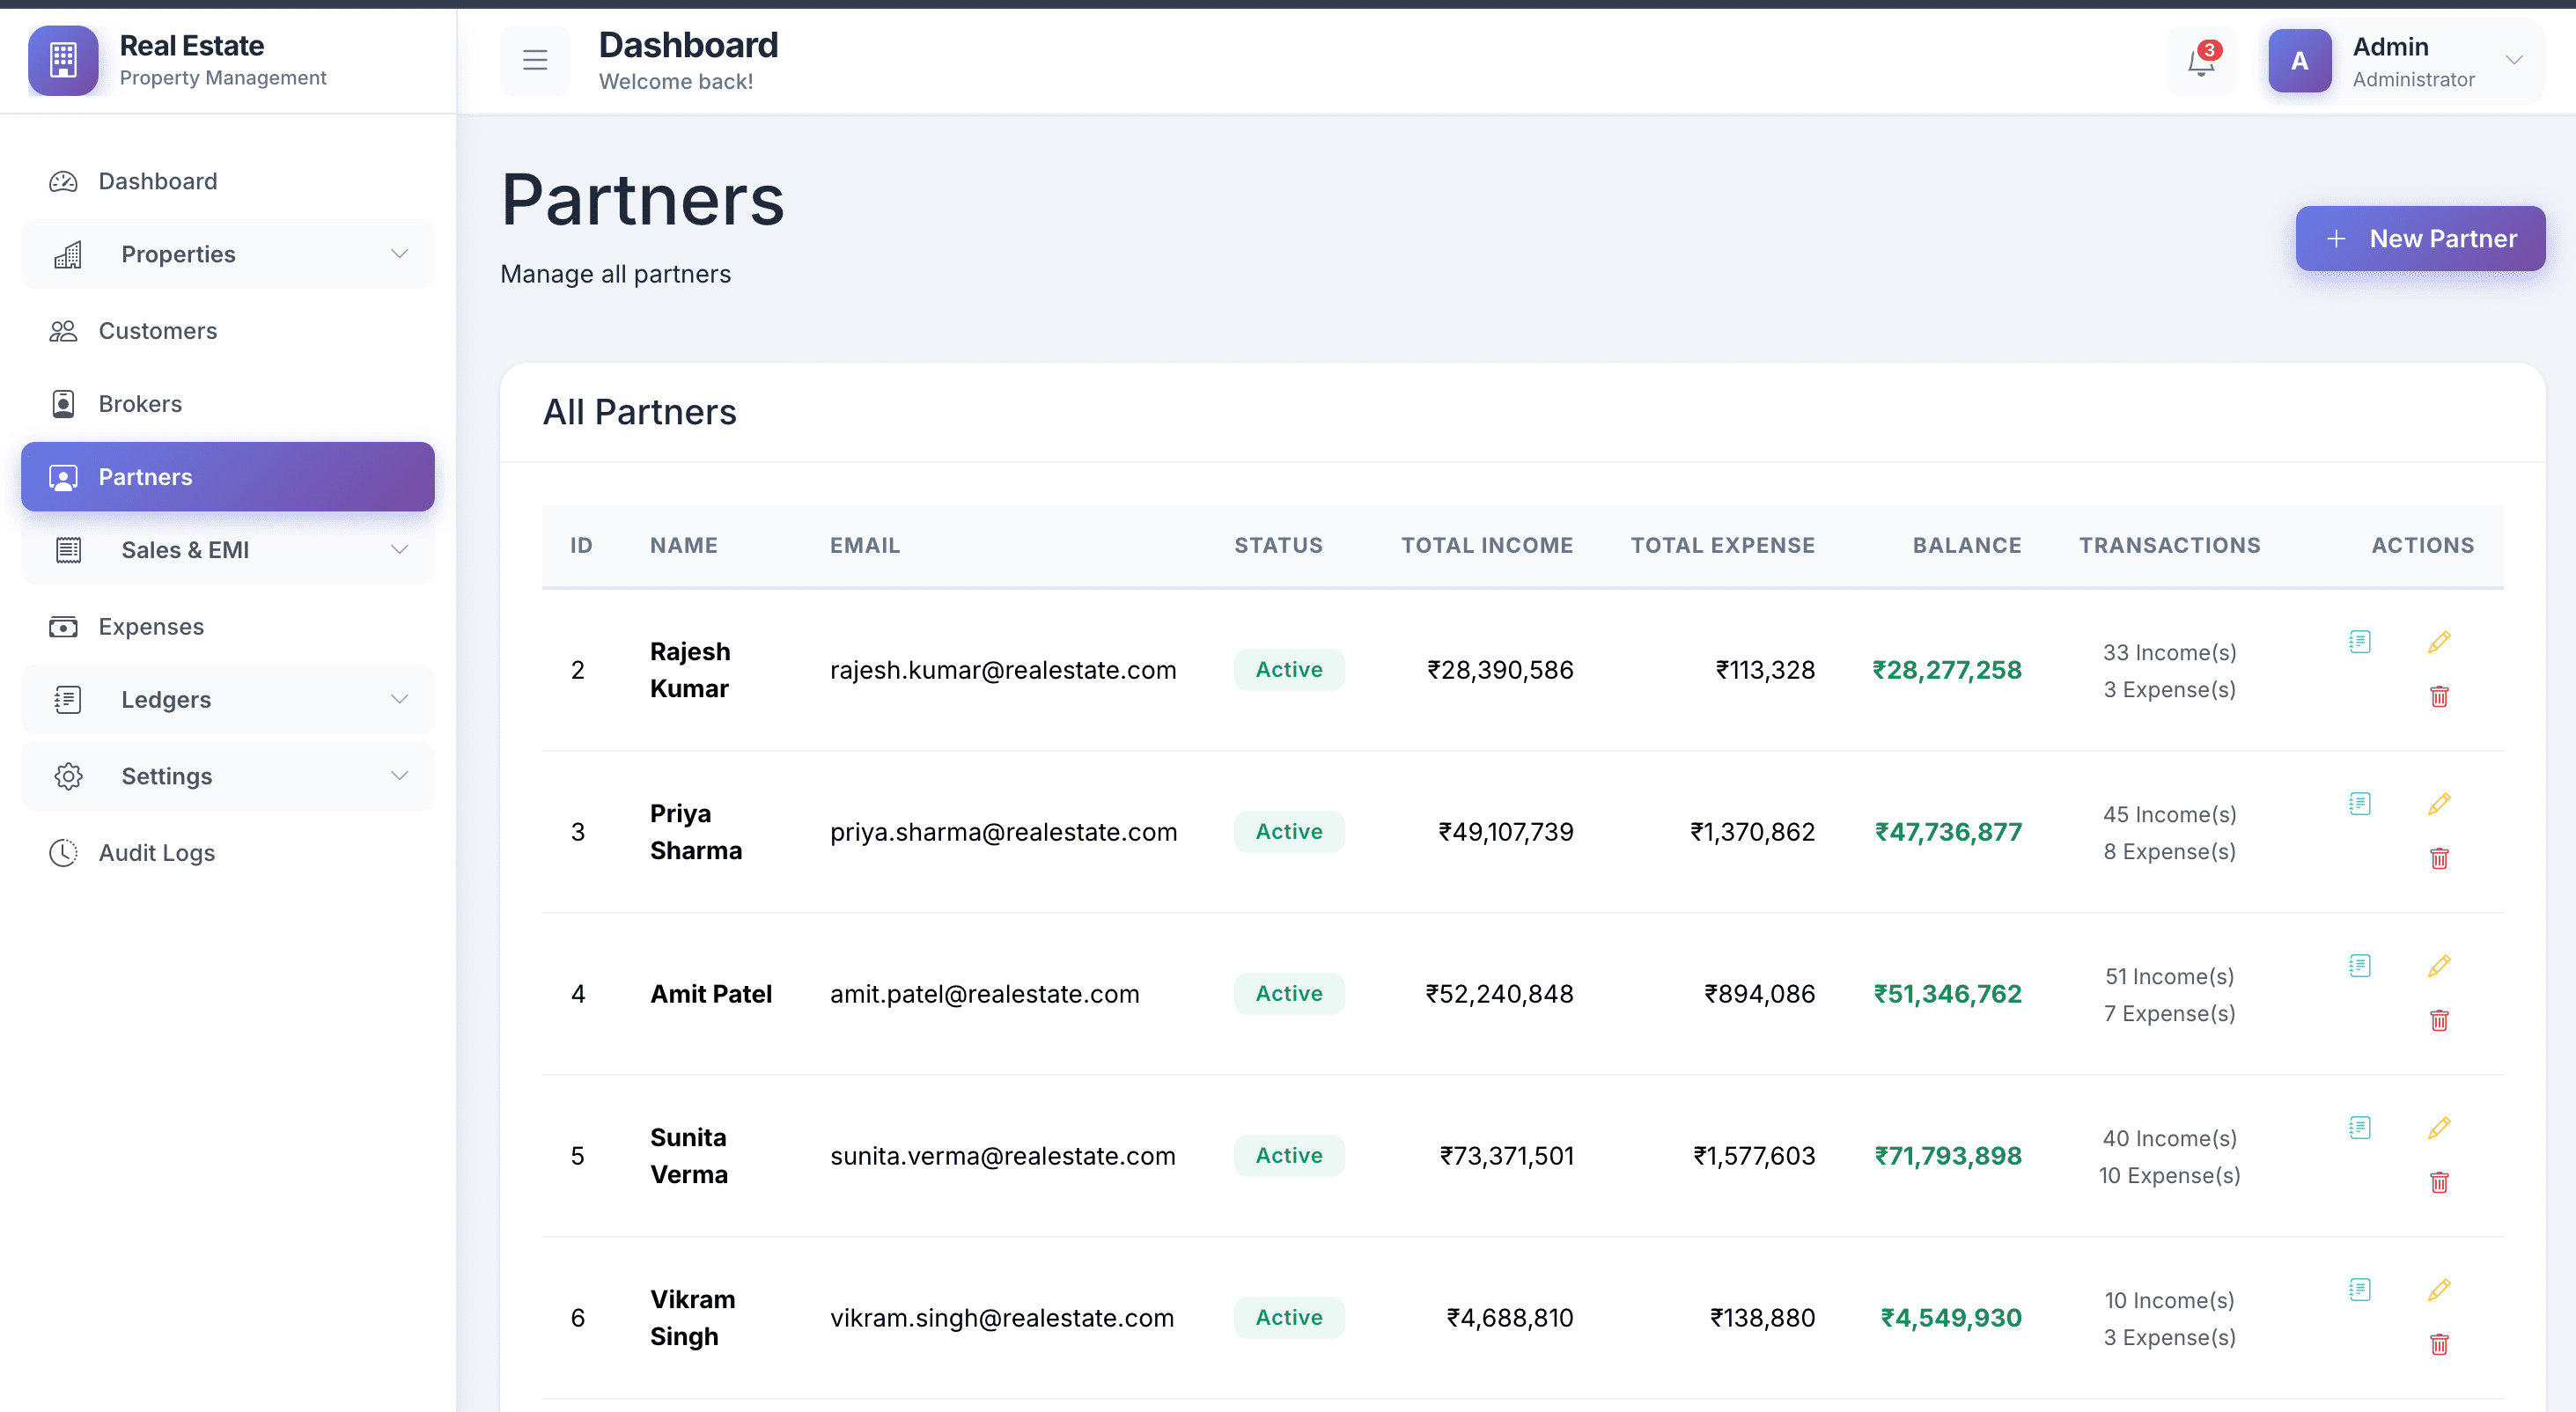Click edit pencil icon for Sunita Verma
2576x1412 pixels.
2439,1128
